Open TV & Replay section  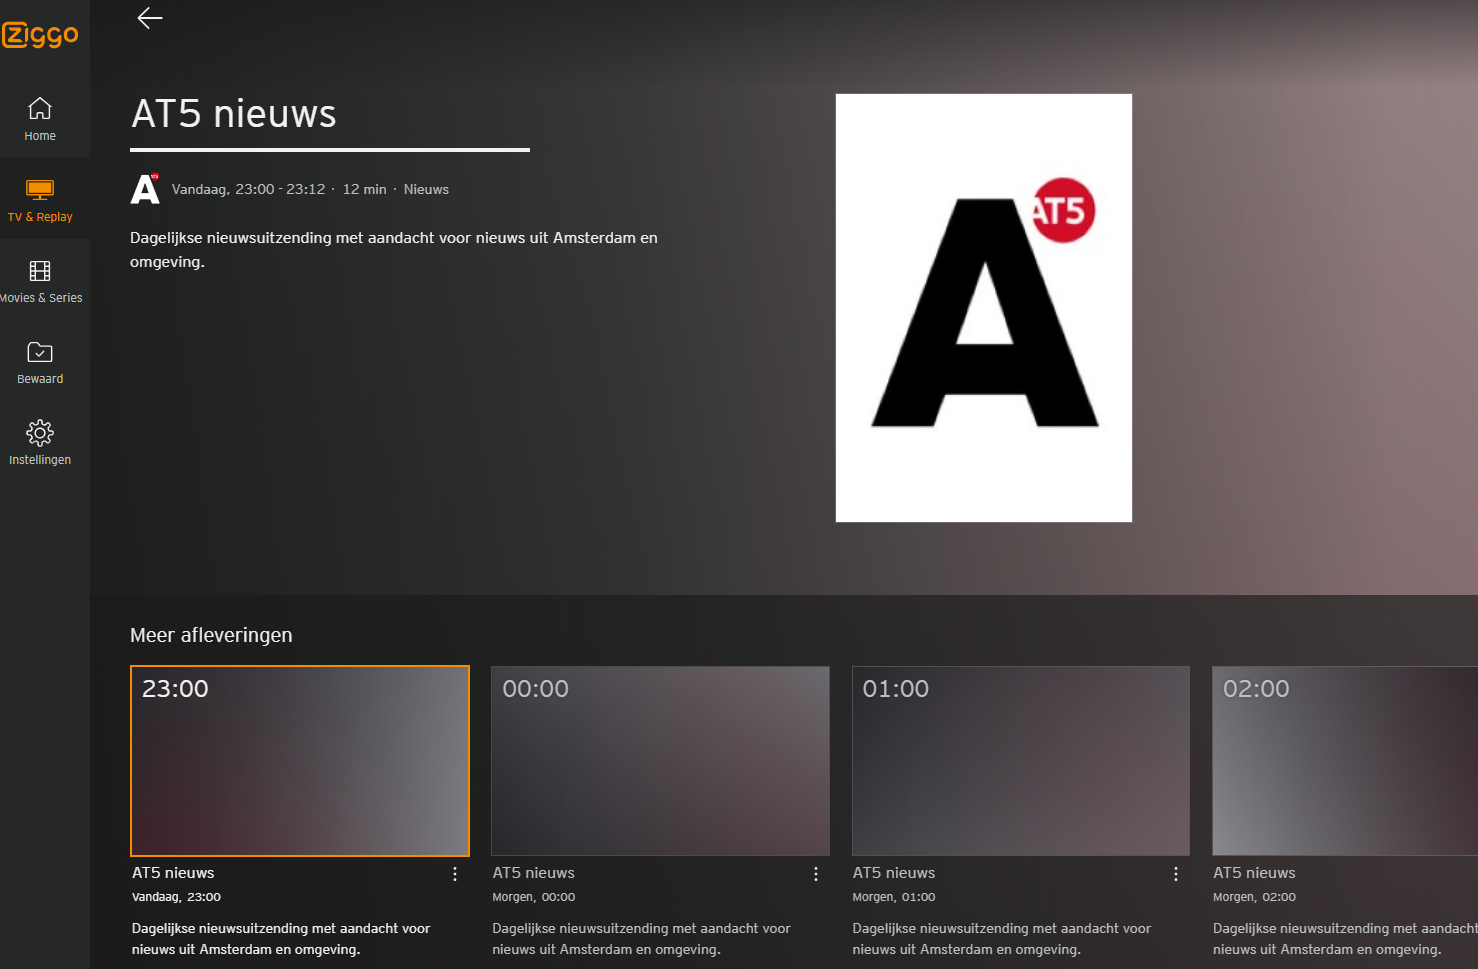click(x=40, y=200)
